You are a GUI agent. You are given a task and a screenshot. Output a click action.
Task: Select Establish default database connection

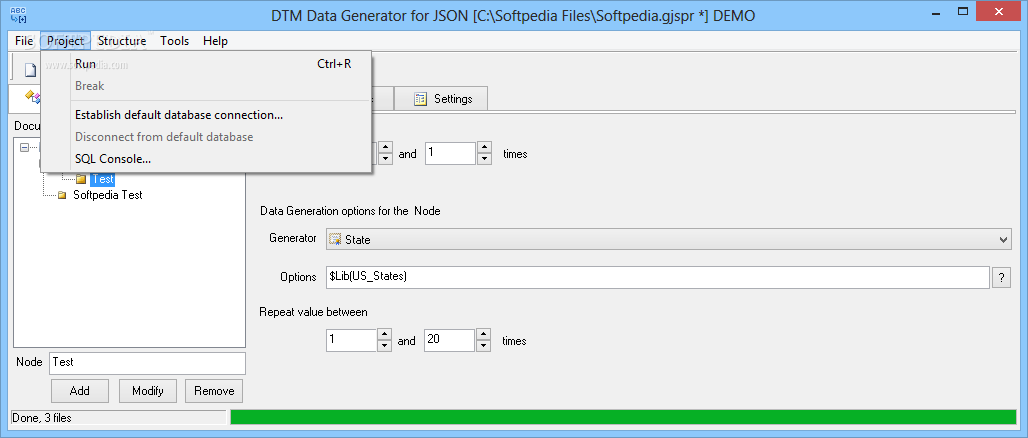coord(207,115)
